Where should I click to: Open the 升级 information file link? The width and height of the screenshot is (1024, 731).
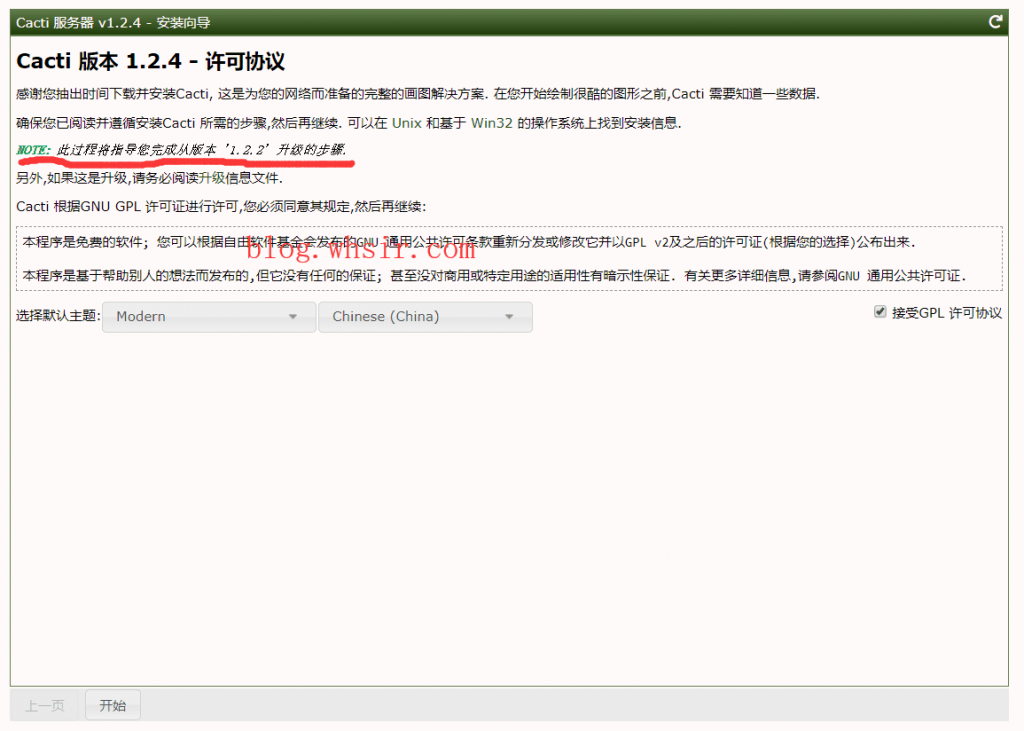212,178
